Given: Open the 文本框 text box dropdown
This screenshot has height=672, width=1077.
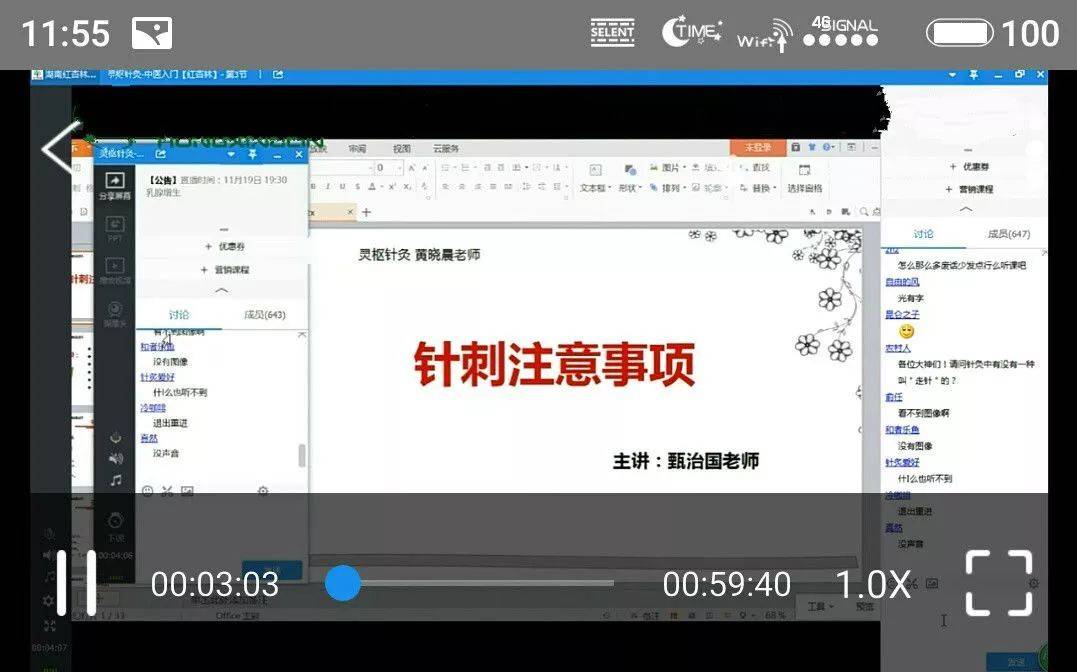Looking at the screenshot, I should (595, 178).
